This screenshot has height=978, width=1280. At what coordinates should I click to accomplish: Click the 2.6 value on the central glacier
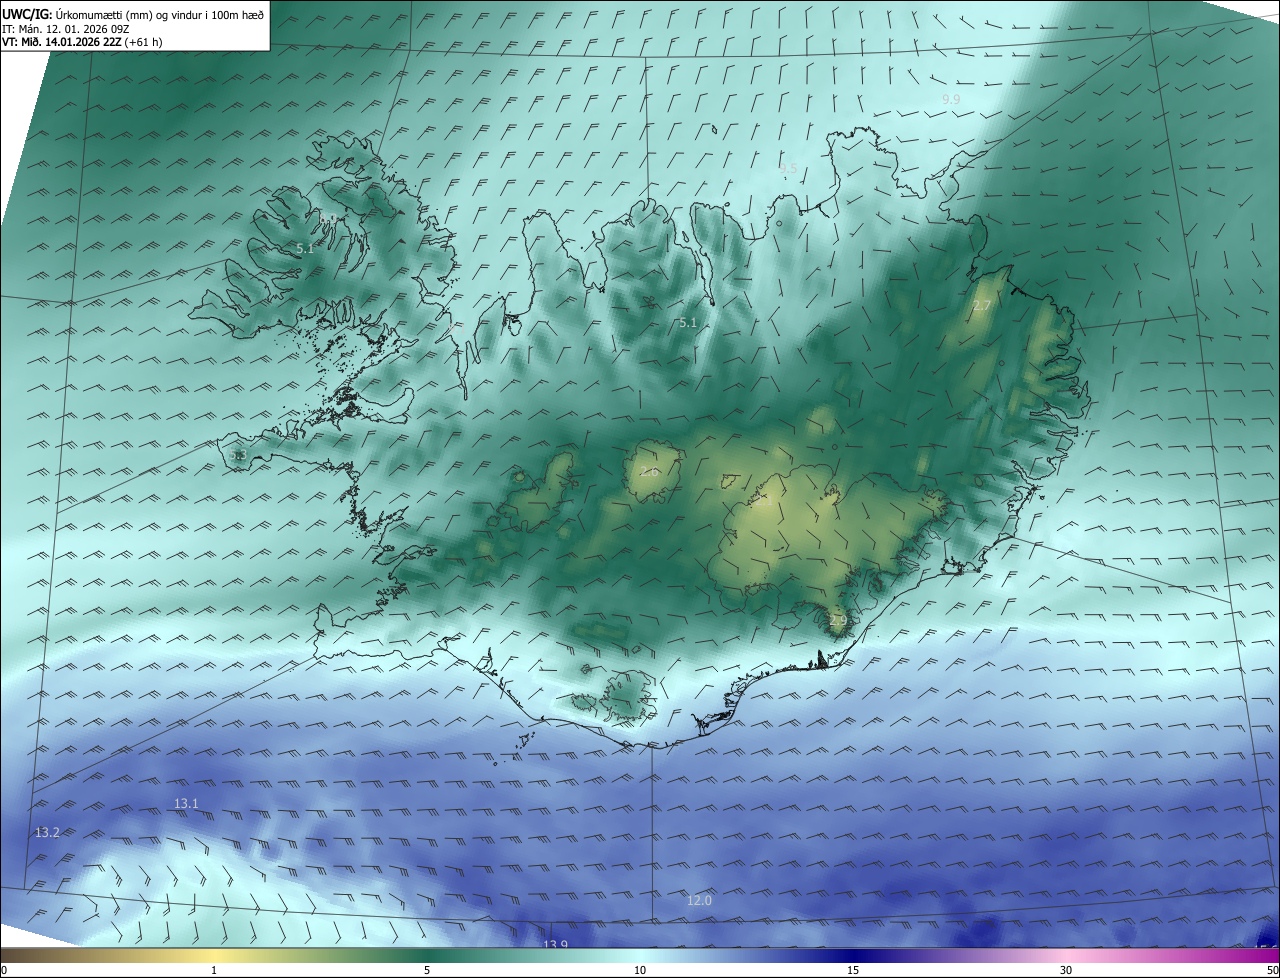650,471
